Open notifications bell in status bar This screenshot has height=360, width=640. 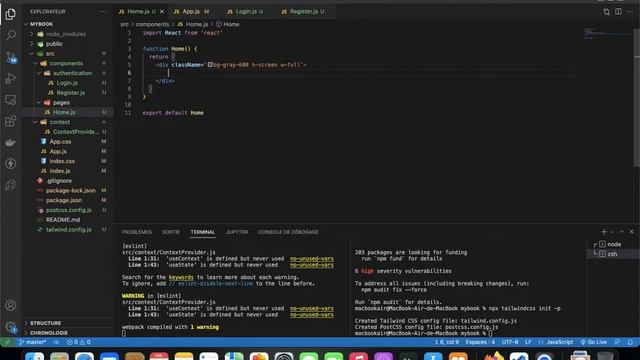tap(630, 342)
